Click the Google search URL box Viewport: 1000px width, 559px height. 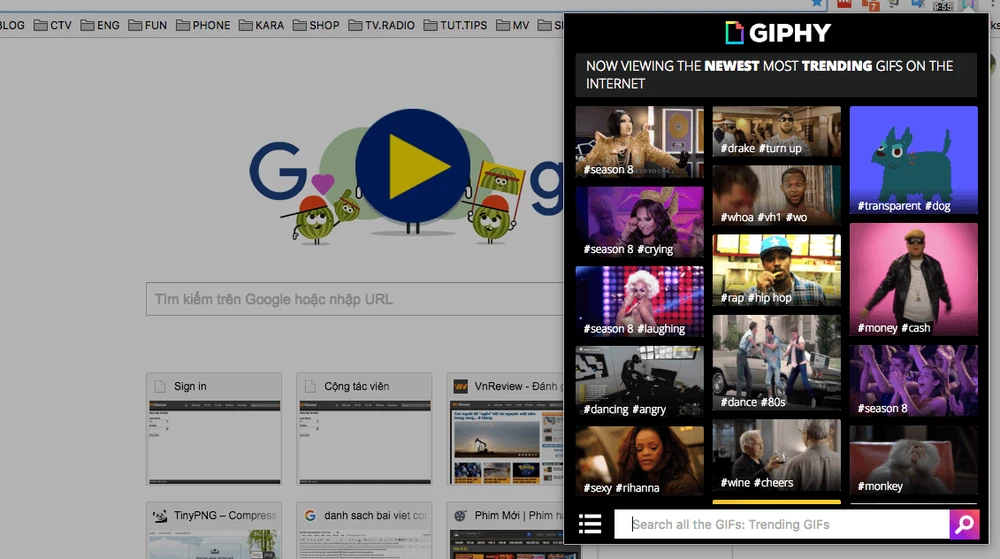click(x=355, y=299)
